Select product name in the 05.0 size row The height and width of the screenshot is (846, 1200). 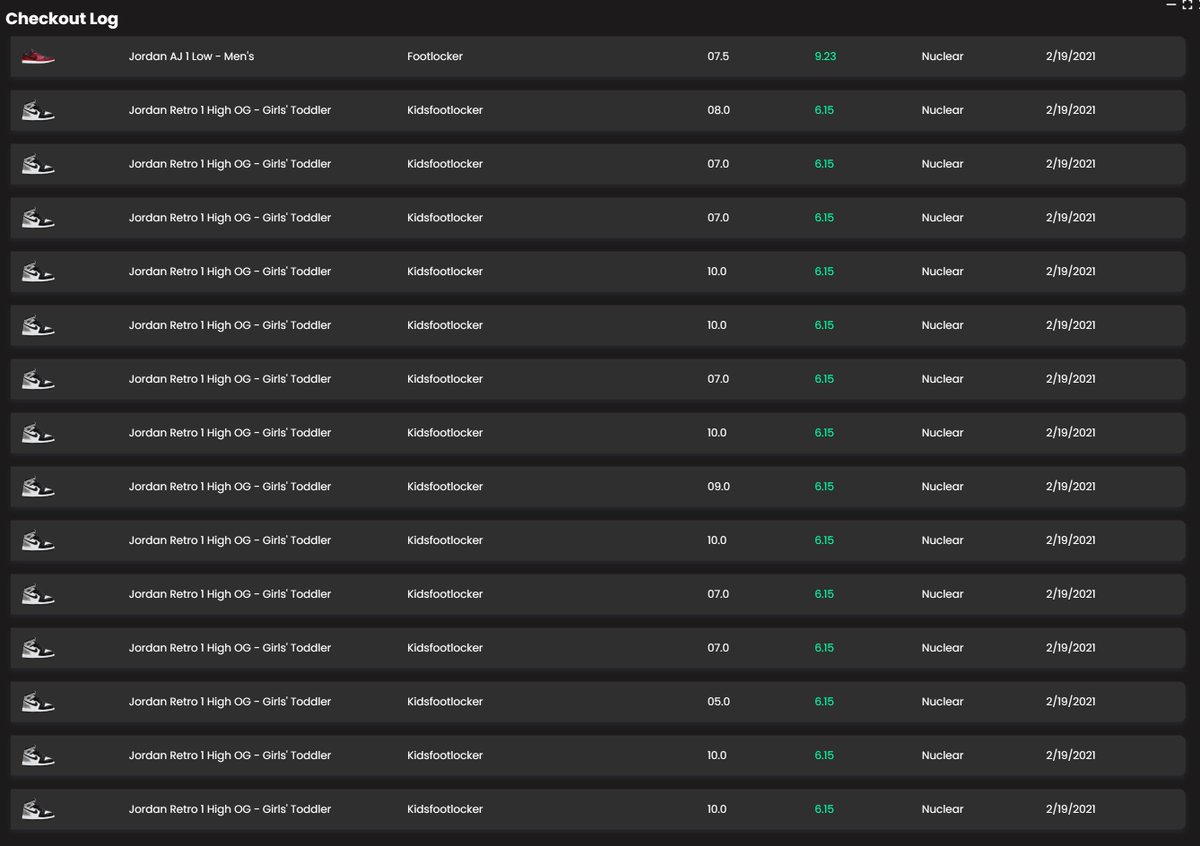pyautogui.click(x=230, y=701)
